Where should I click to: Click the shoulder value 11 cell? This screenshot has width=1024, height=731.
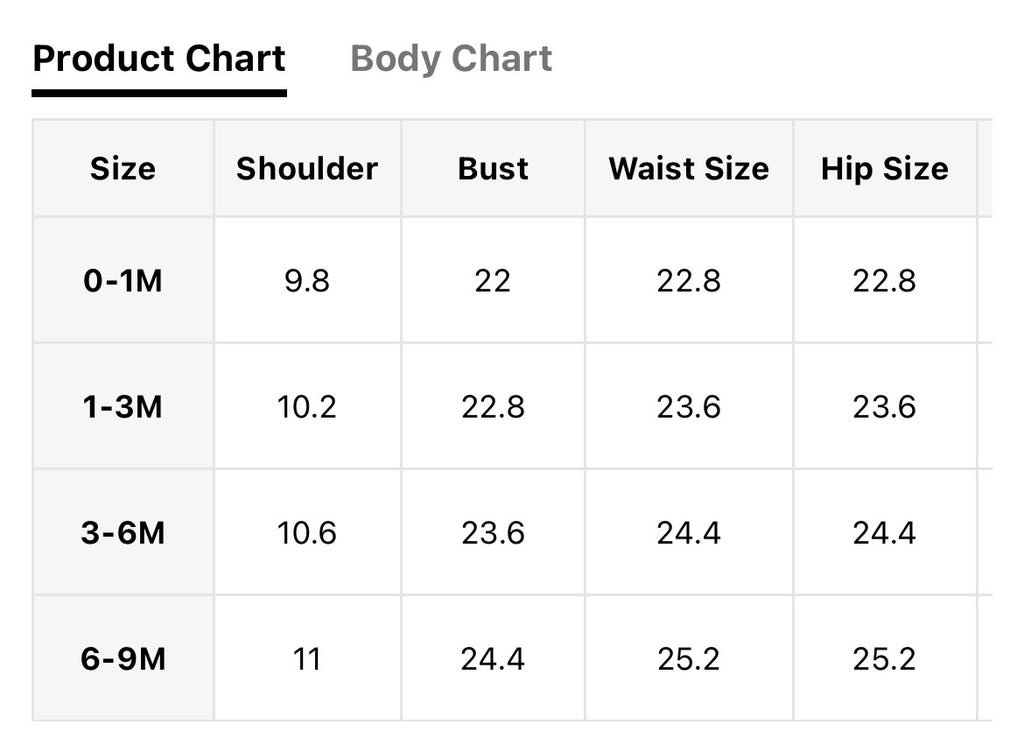(307, 658)
